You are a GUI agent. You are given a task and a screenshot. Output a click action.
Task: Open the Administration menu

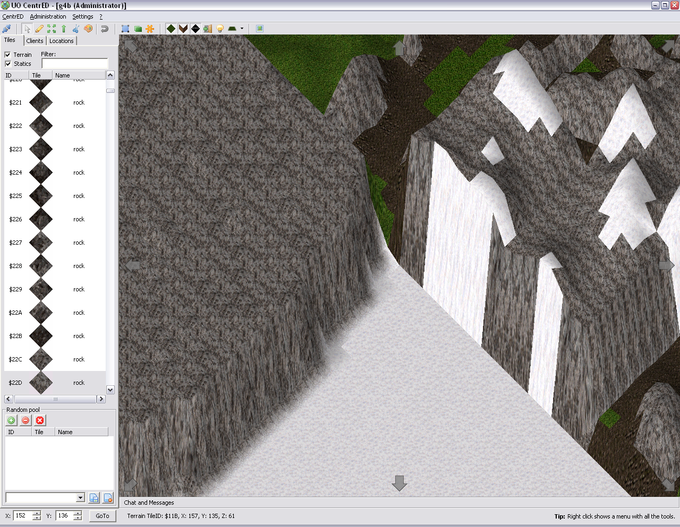47,17
